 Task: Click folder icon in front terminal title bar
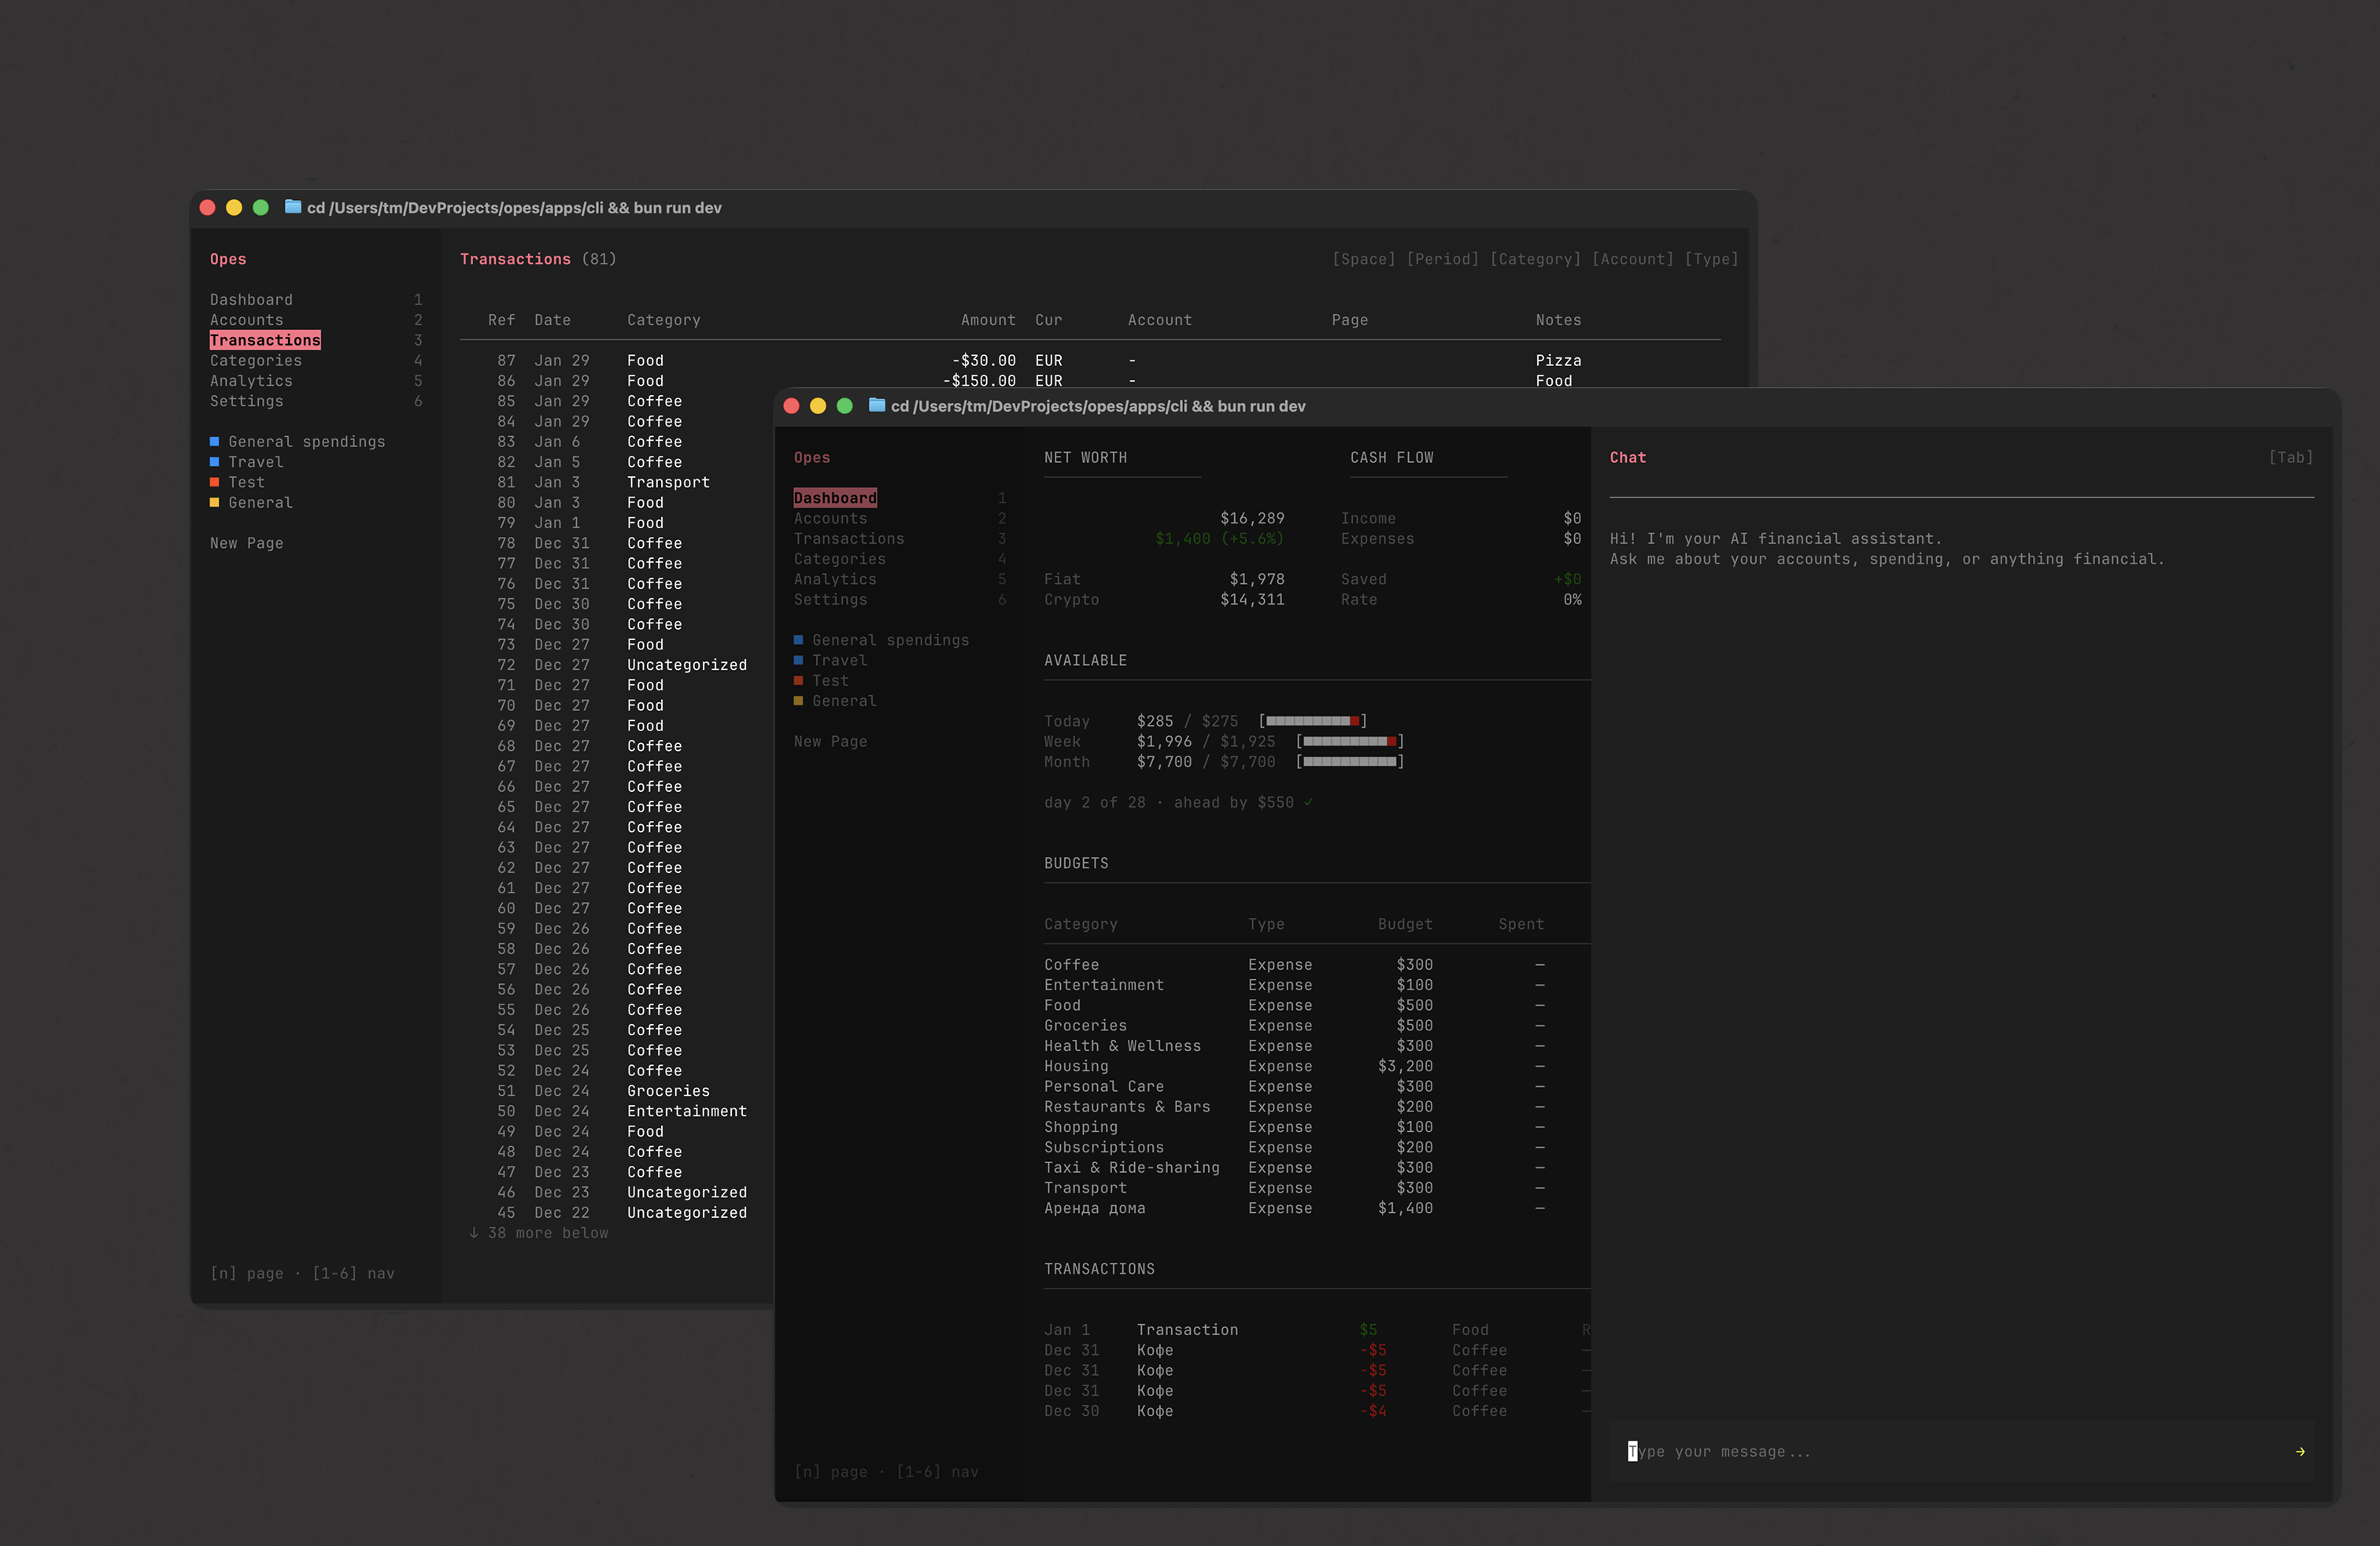pos(877,405)
